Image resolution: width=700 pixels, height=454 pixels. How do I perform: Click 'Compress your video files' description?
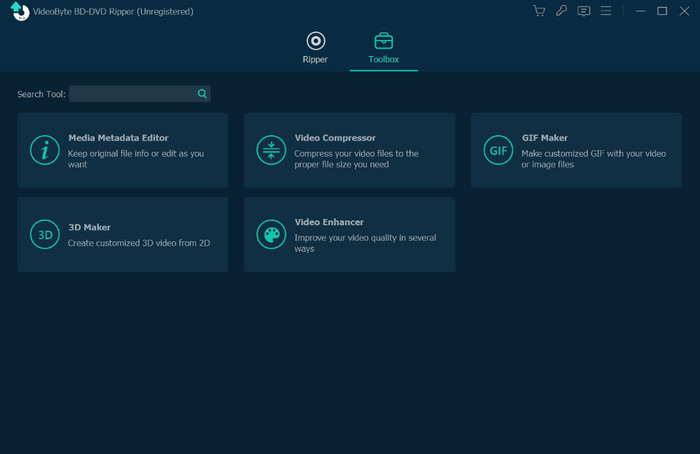(x=356, y=159)
